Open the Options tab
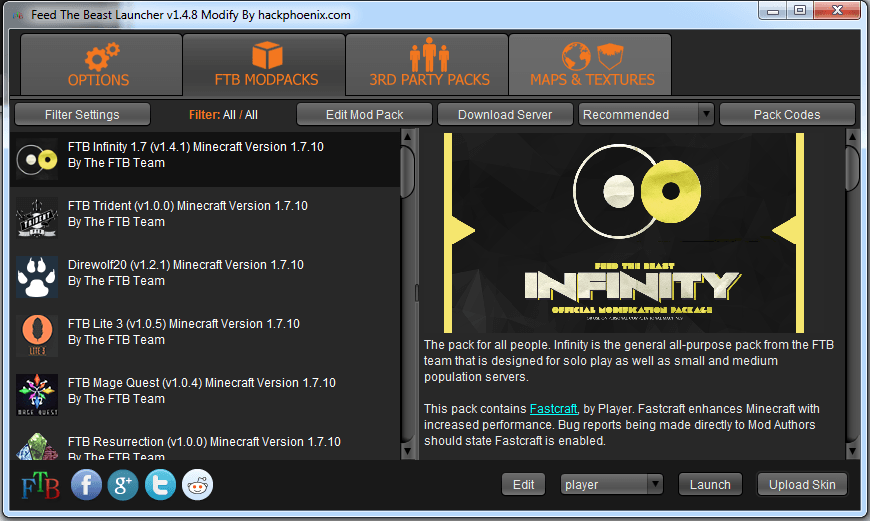 (101, 64)
